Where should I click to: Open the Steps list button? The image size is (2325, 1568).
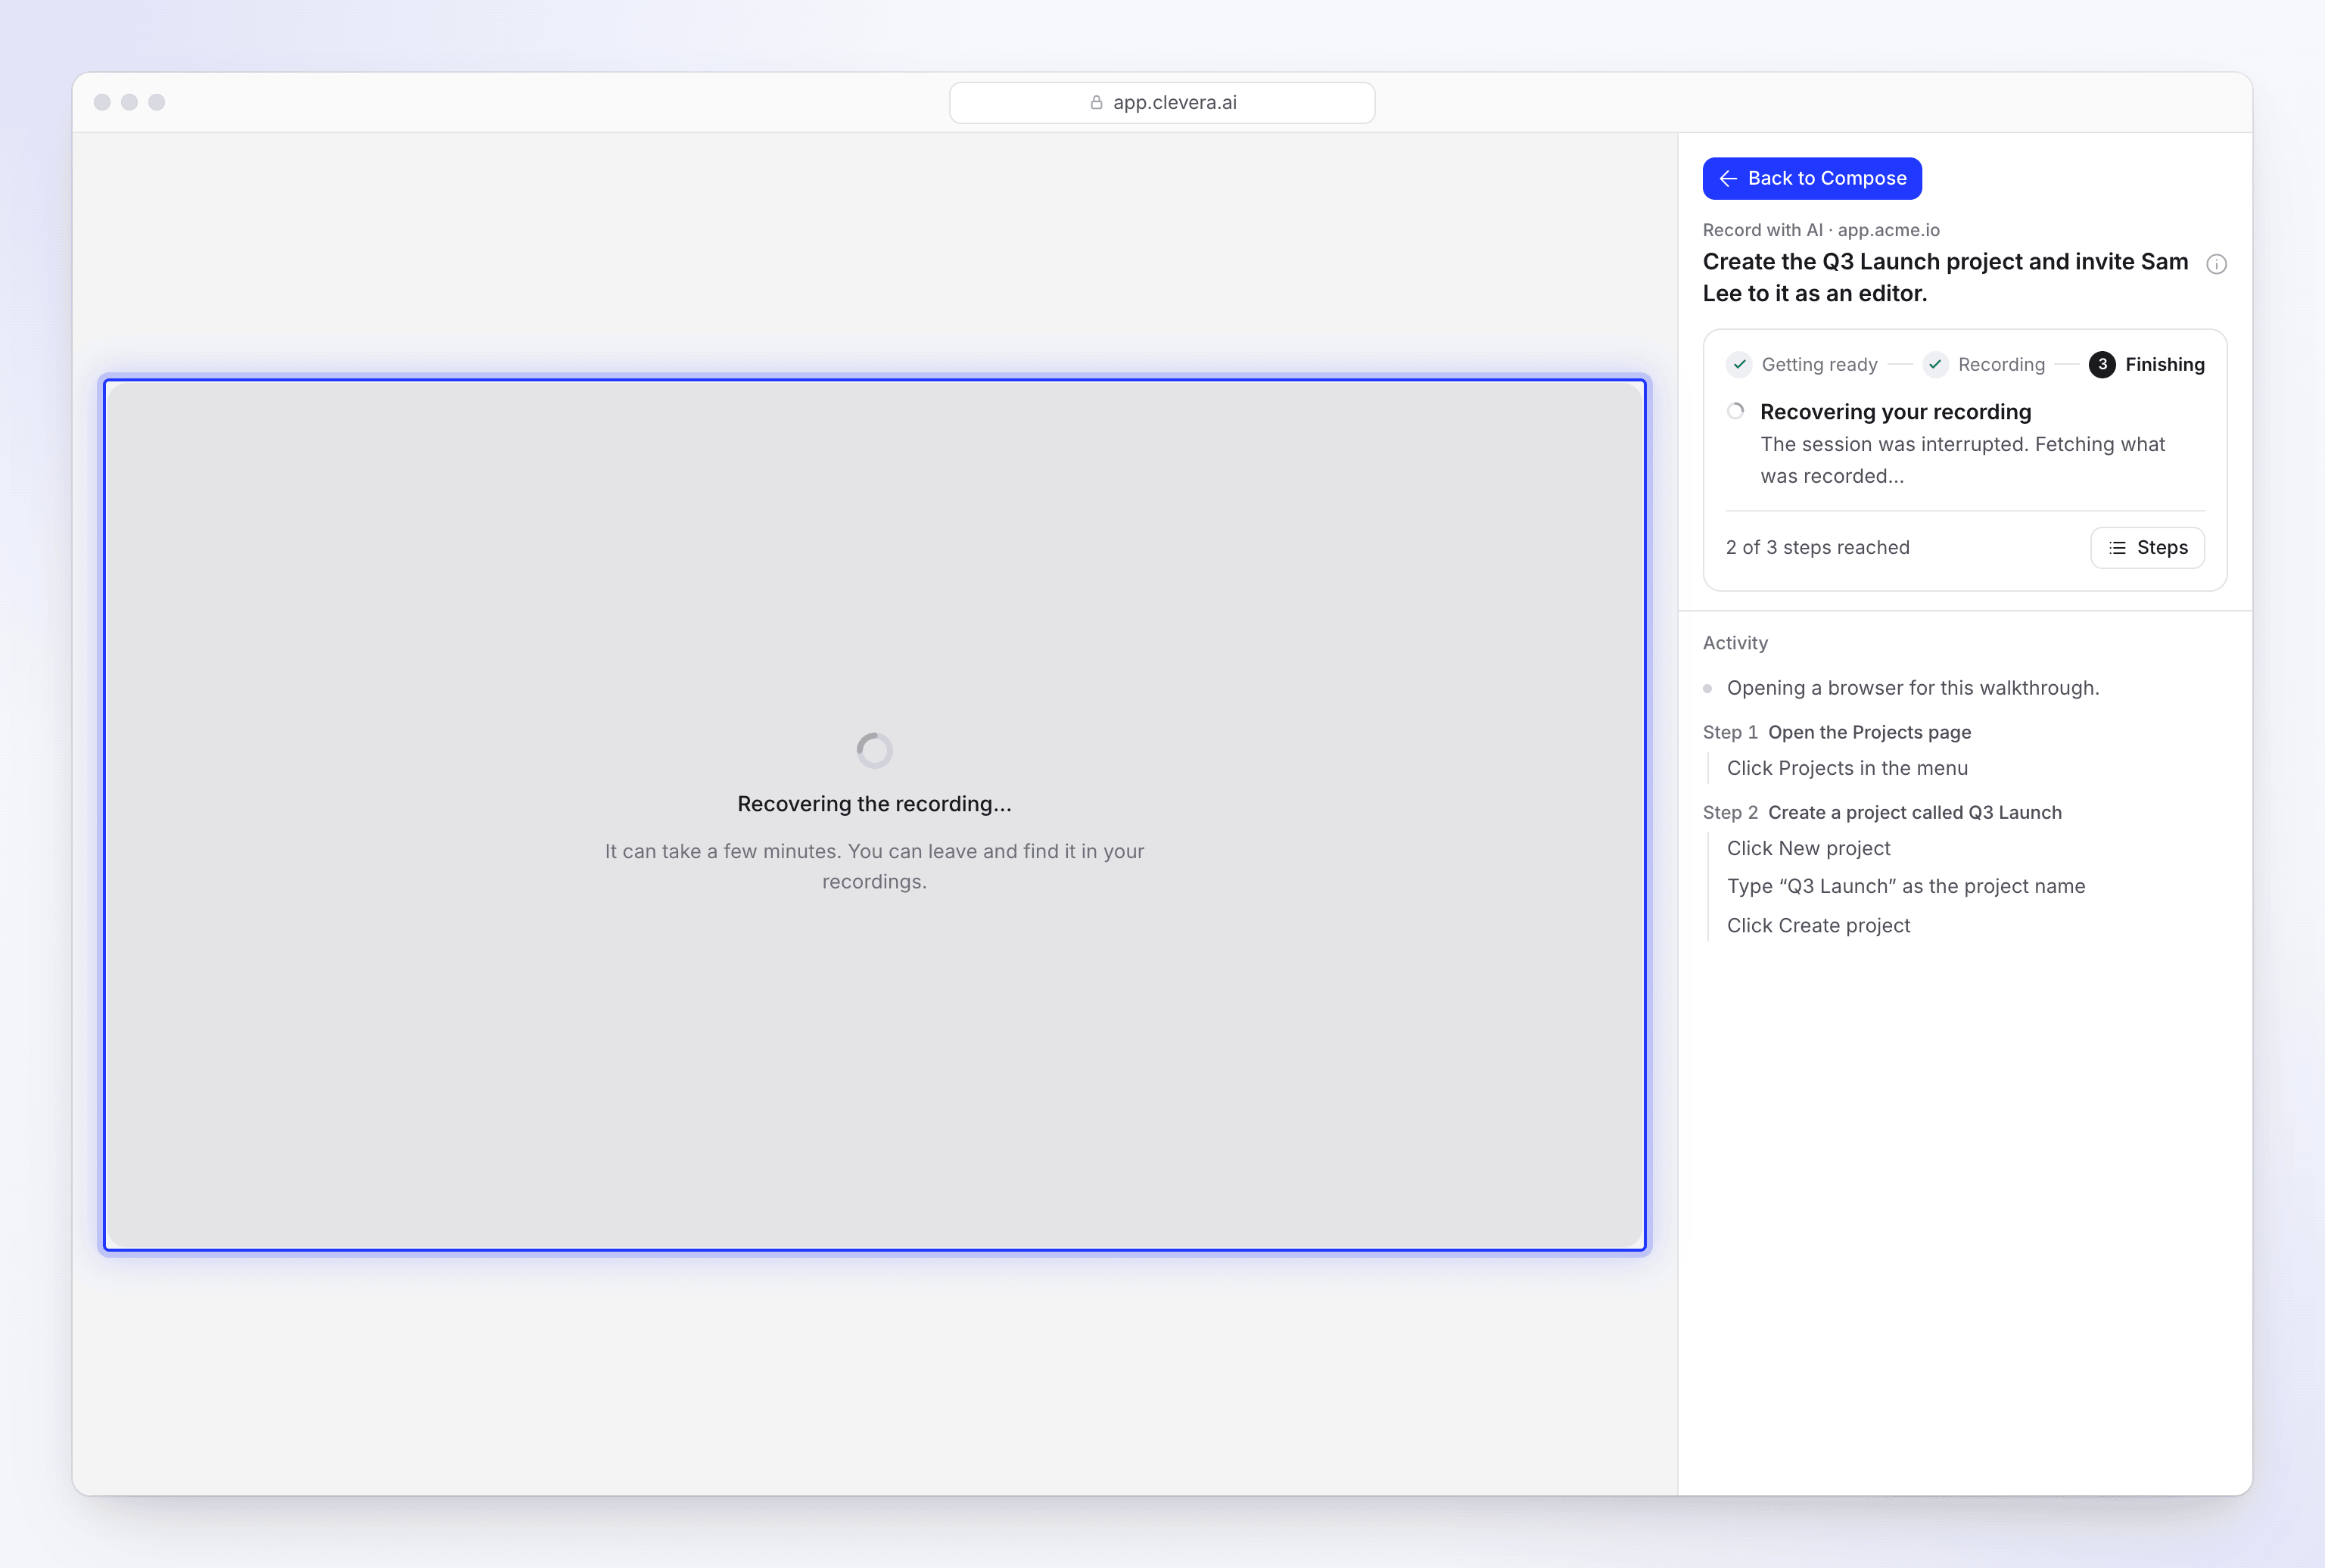point(2147,547)
